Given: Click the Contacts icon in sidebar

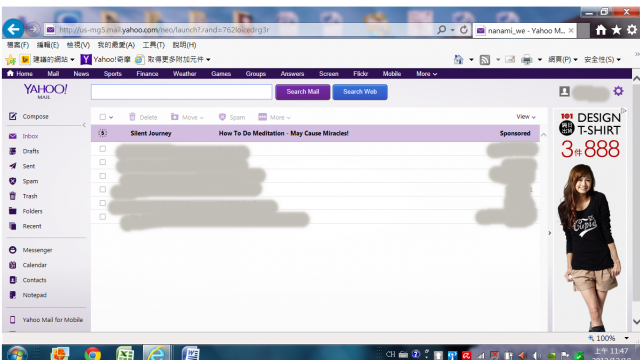Looking at the screenshot, I should pos(13,280).
